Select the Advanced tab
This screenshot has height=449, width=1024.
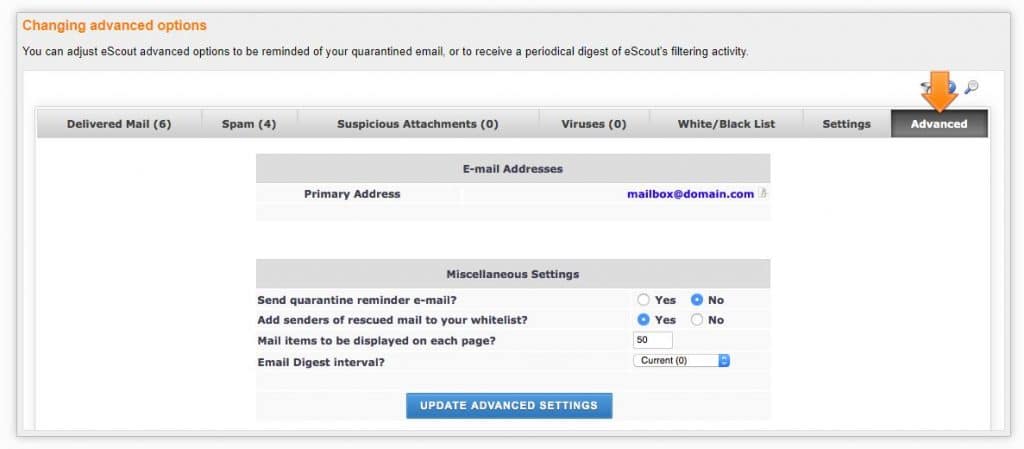click(x=939, y=124)
